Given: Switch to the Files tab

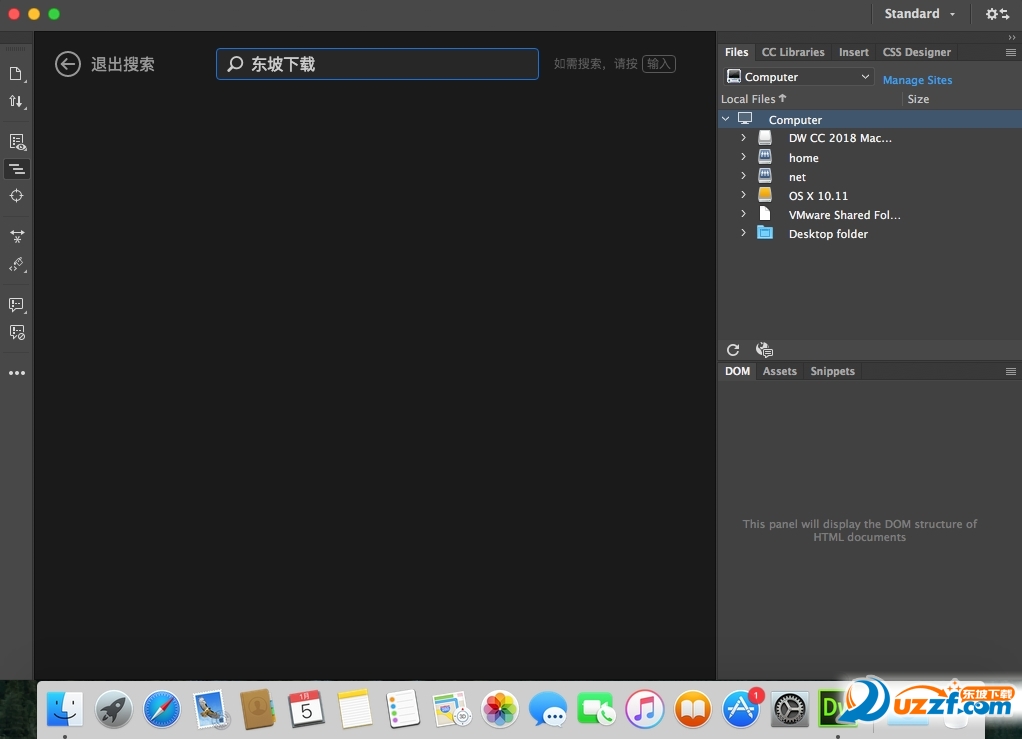Looking at the screenshot, I should coord(737,52).
